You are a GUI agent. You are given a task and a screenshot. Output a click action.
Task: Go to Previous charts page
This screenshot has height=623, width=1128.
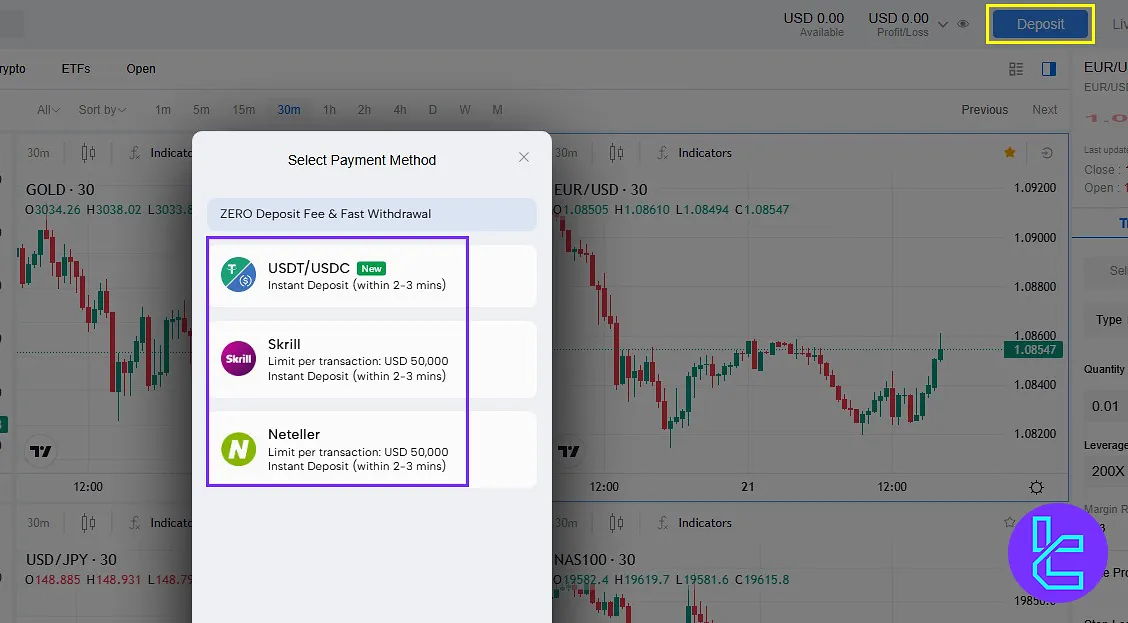coord(984,110)
